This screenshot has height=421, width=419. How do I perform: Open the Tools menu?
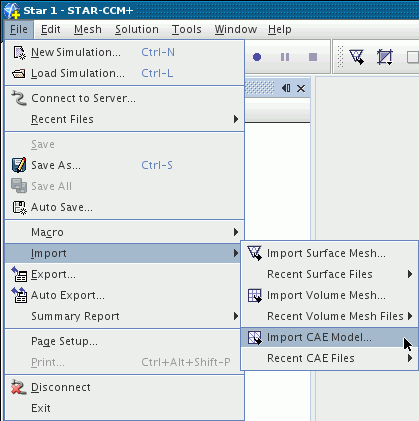coord(187,29)
